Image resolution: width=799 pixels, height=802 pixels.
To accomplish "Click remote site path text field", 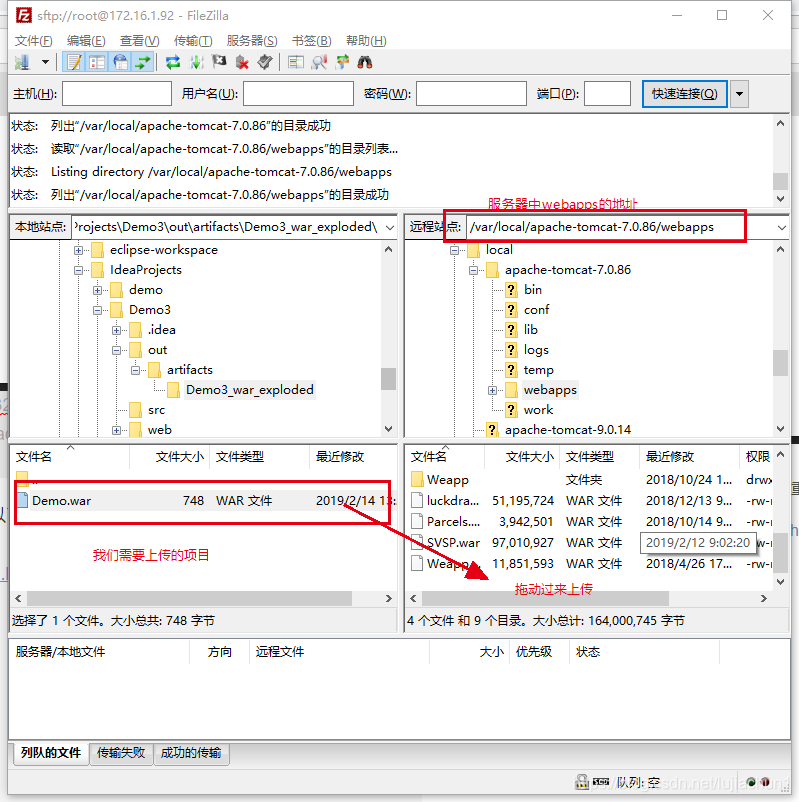I will click(x=620, y=227).
